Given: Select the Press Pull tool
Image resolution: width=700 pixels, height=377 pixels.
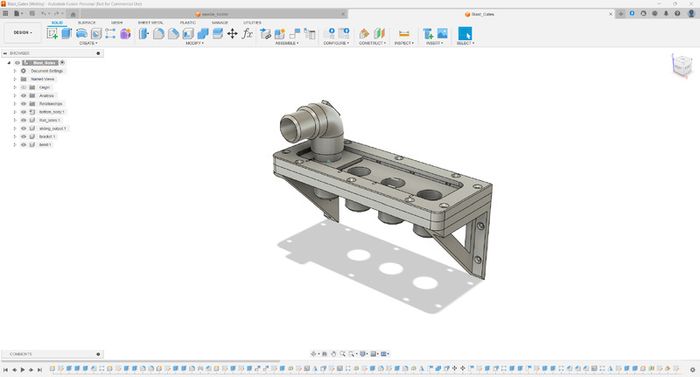Looking at the screenshot, I should pos(143,34).
